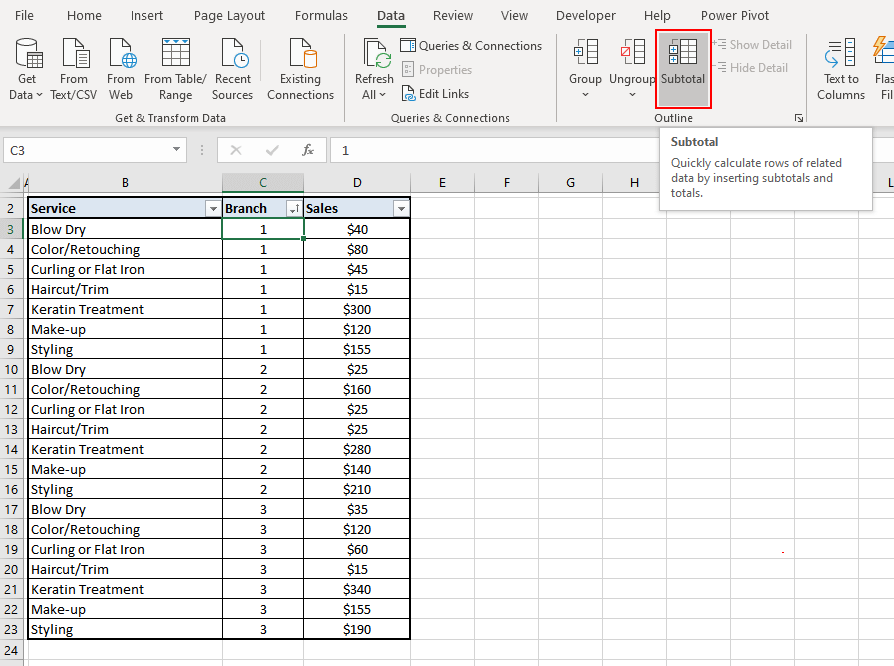Expand the Name Box dropdown arrow
Viewport: 894px width, 666px height.
(x=177, y=150)
